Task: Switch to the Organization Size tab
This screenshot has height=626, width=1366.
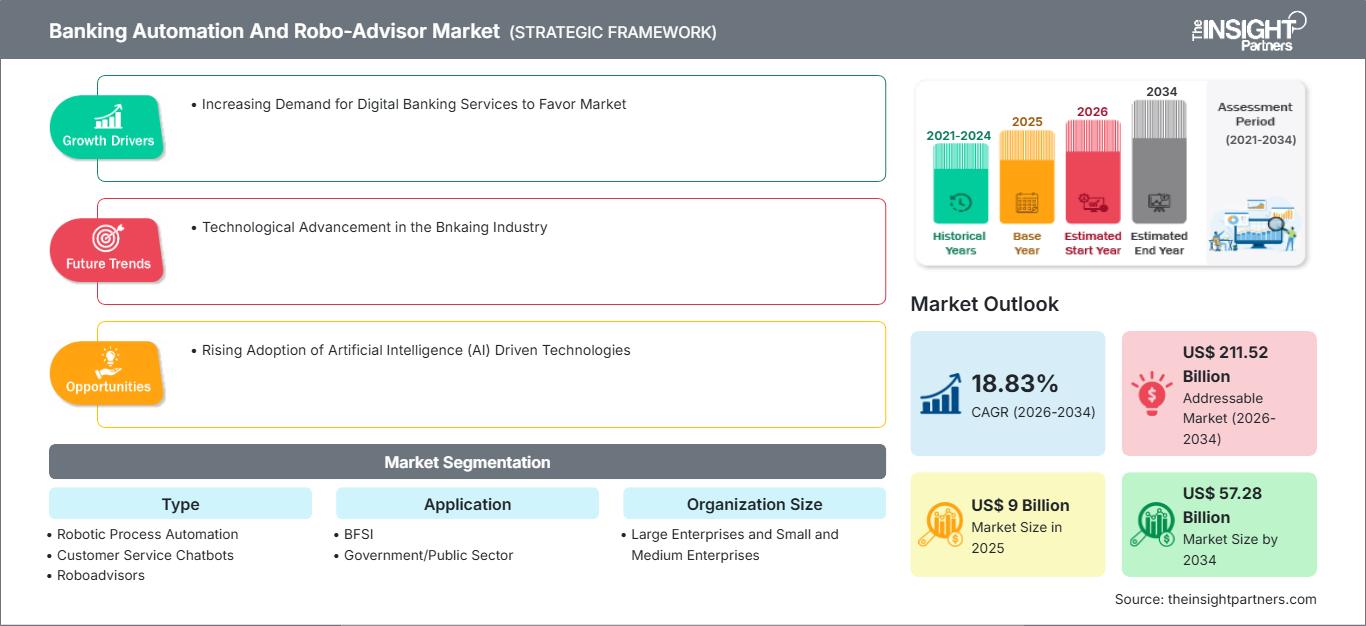Action: click(x=754, y=504)
